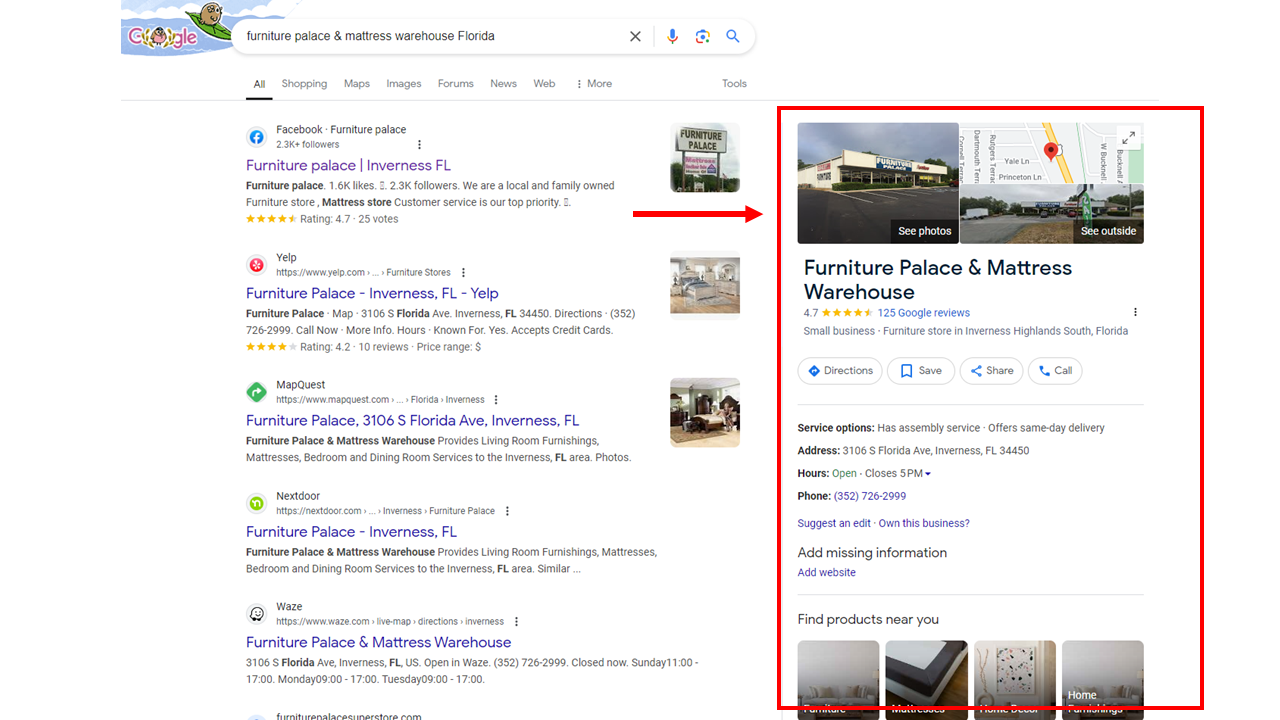Image resolution: width=1280 pixels, height=720 pixels.
Task: Open options for the MapQuest result
Action: point(496,400)
